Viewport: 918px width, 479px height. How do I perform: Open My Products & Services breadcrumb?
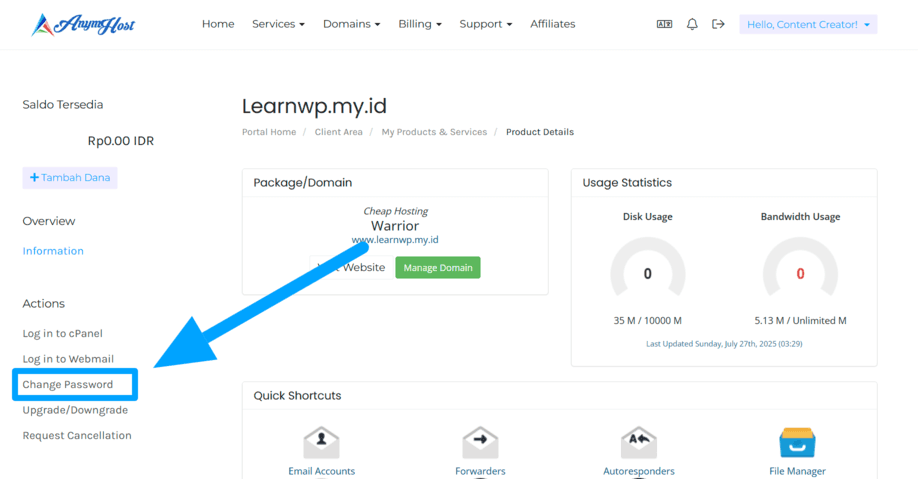434,132
